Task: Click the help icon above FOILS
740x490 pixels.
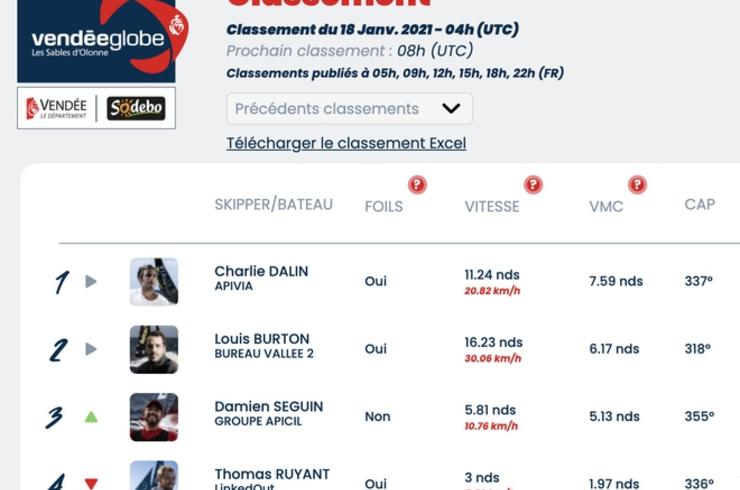Action: pos(417,184)
